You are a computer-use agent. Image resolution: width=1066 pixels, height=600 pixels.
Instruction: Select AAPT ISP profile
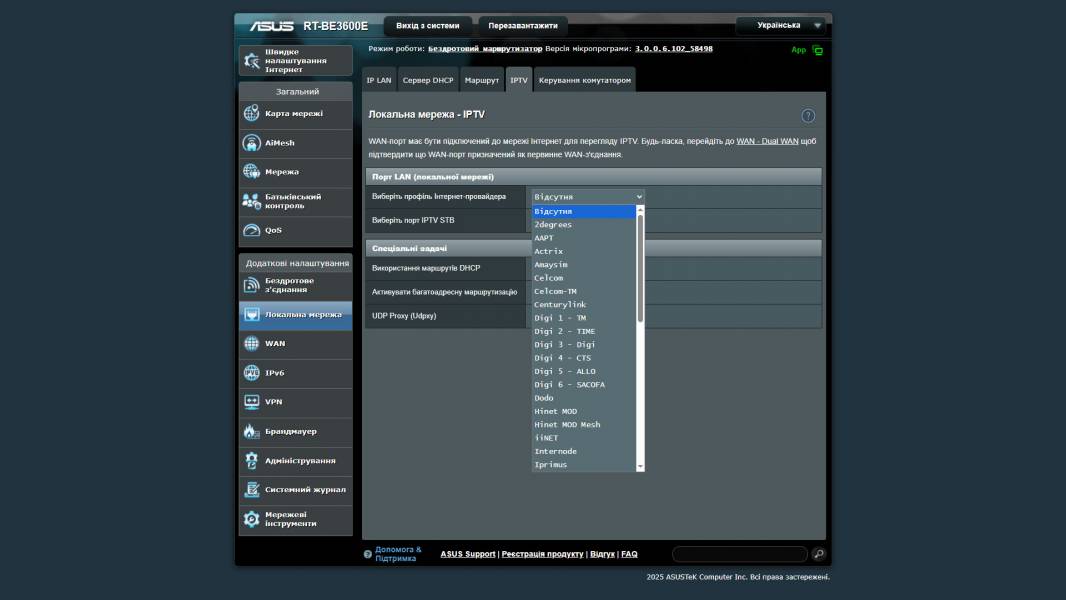tap(584, 238)
